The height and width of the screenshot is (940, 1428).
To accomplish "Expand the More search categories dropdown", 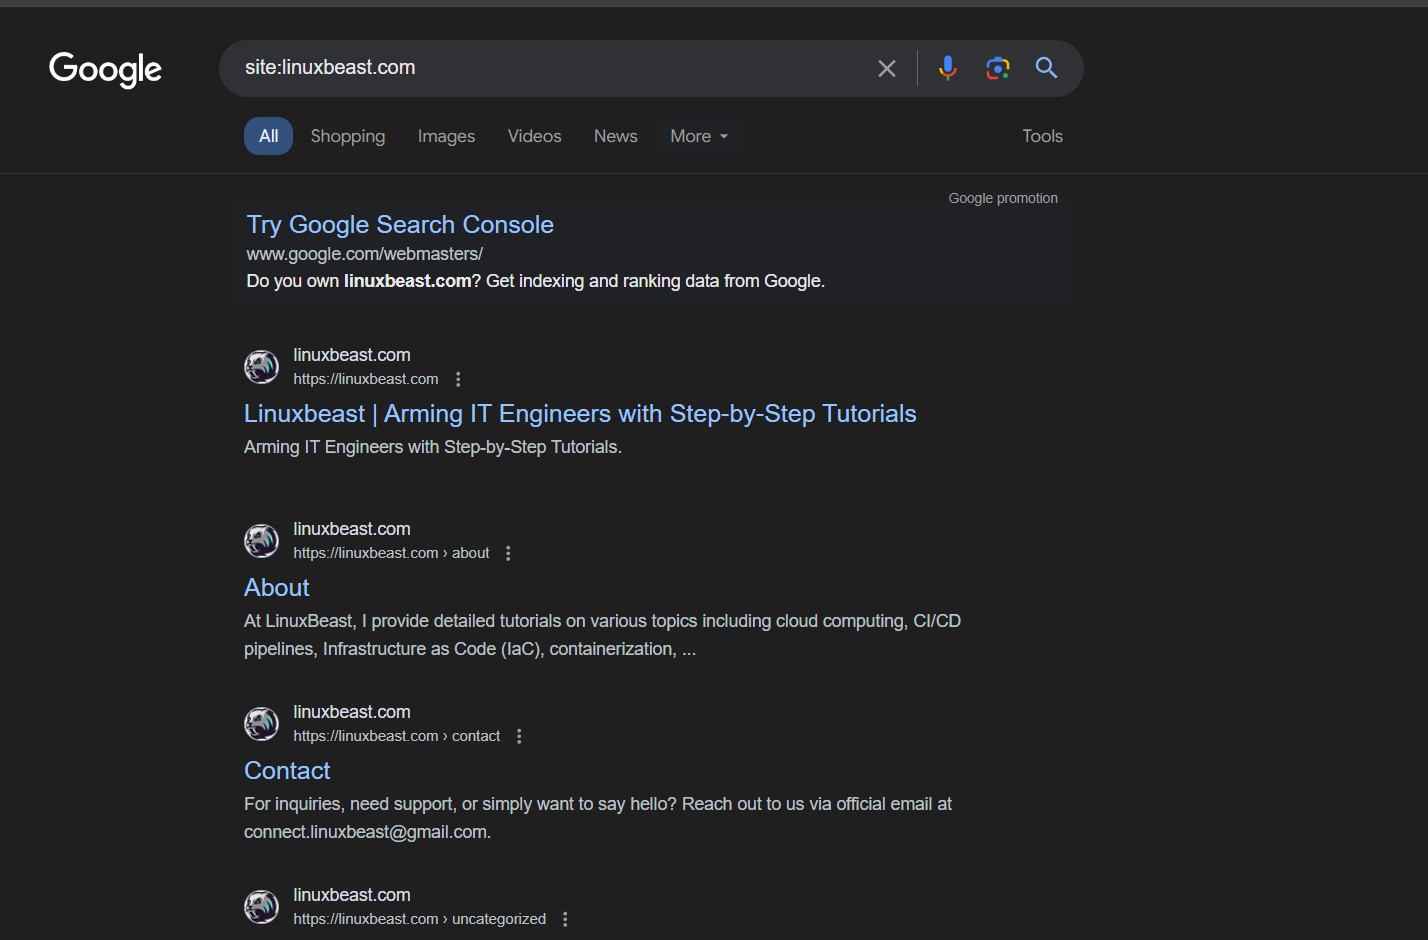I will pos(698,136).
